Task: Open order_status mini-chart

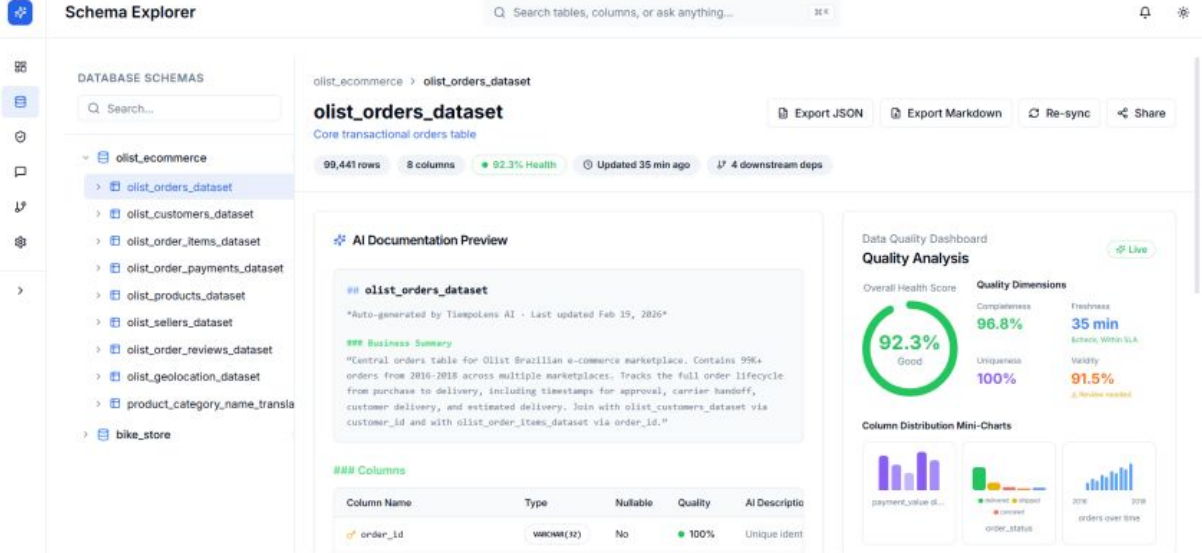Action: [1009, 493]
